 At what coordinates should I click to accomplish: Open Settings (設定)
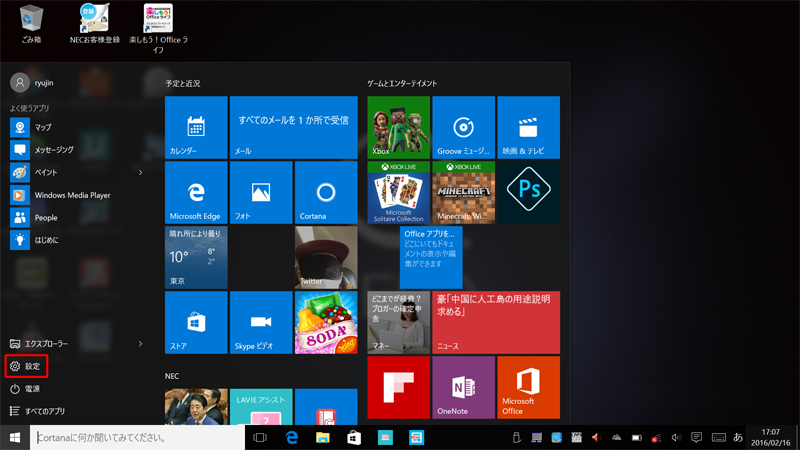(27, 366)
